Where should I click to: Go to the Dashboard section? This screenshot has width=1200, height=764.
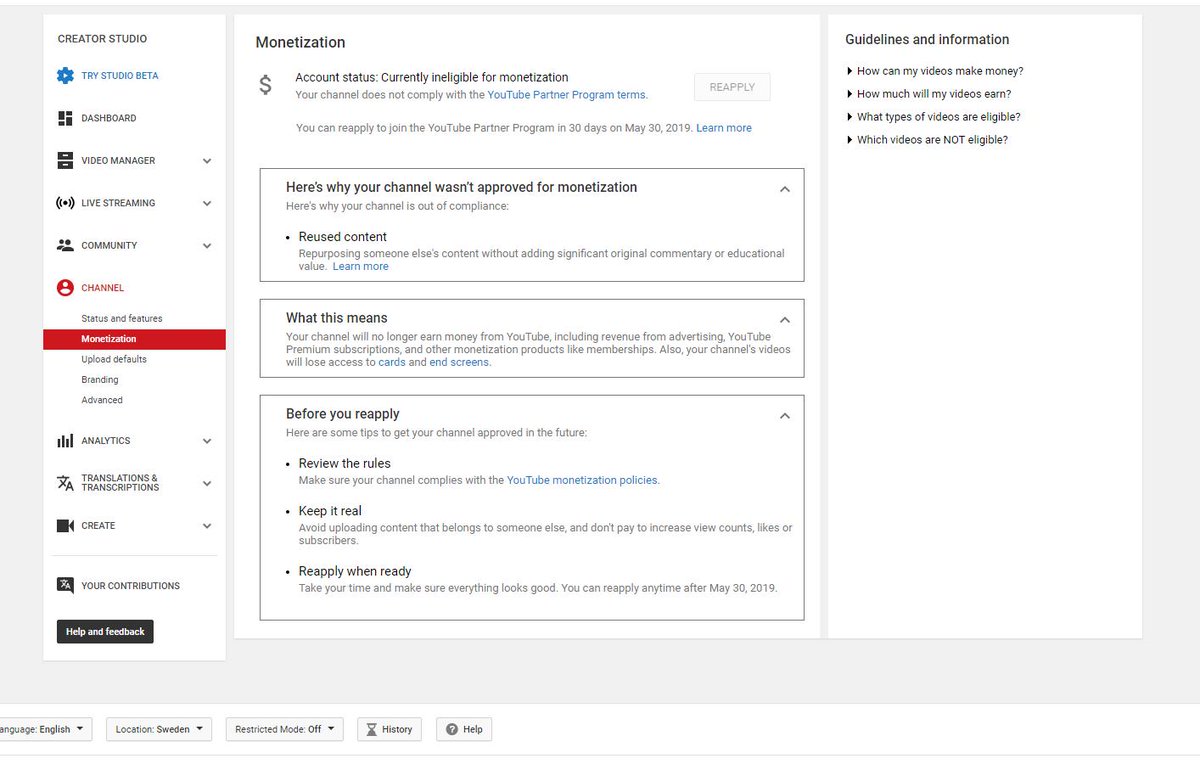coord(109,118)
